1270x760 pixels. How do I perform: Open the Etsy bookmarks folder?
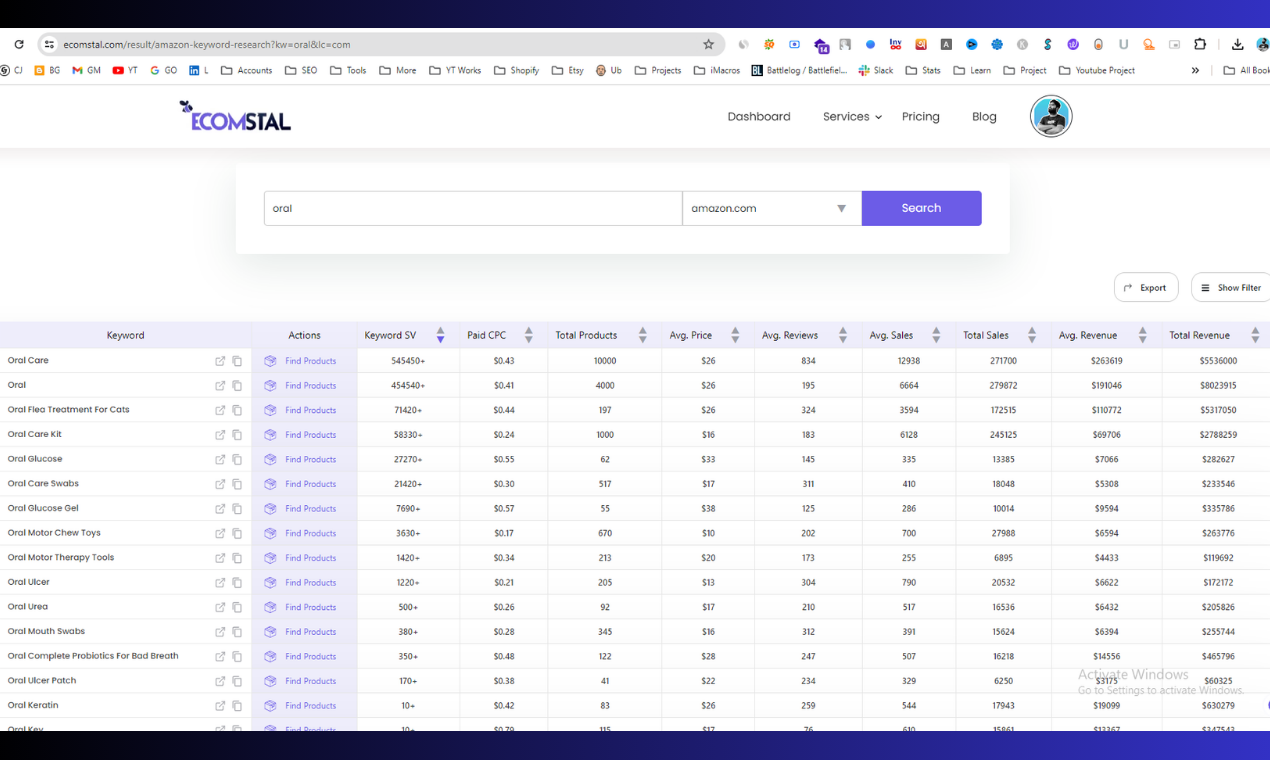[x=567, y=70]
